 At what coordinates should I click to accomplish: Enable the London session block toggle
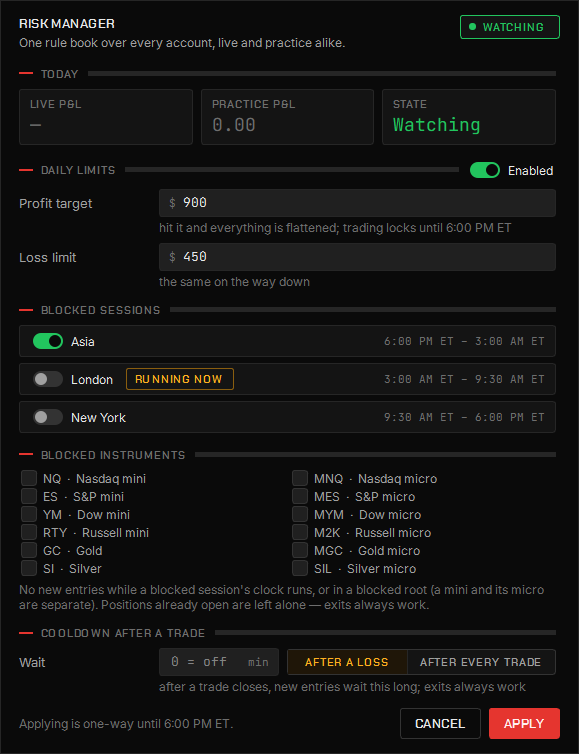tap(48, 379)
